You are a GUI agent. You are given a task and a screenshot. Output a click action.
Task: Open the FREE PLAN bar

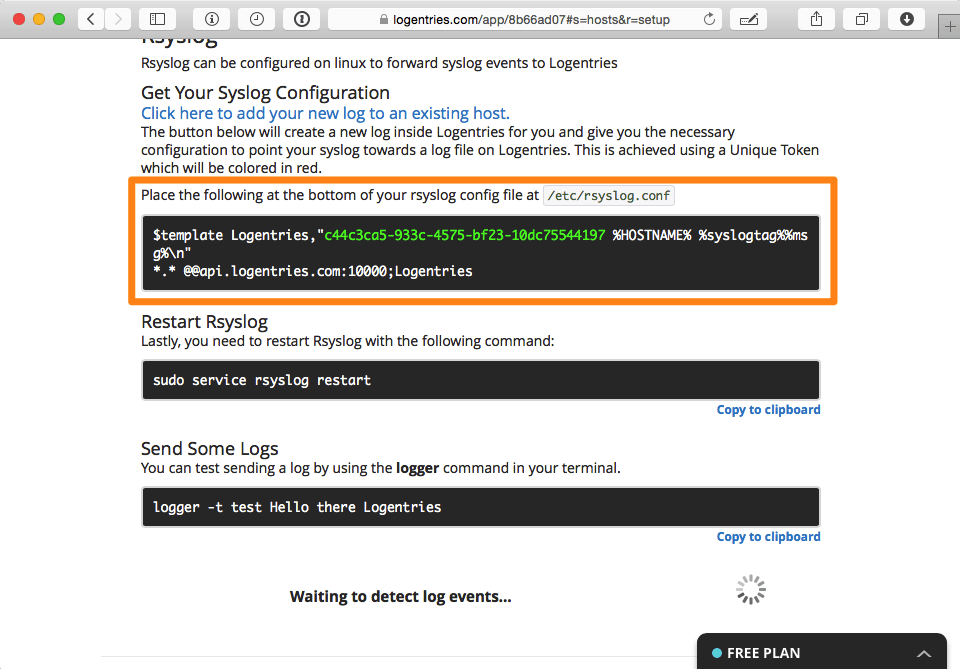tap(822, 651)
